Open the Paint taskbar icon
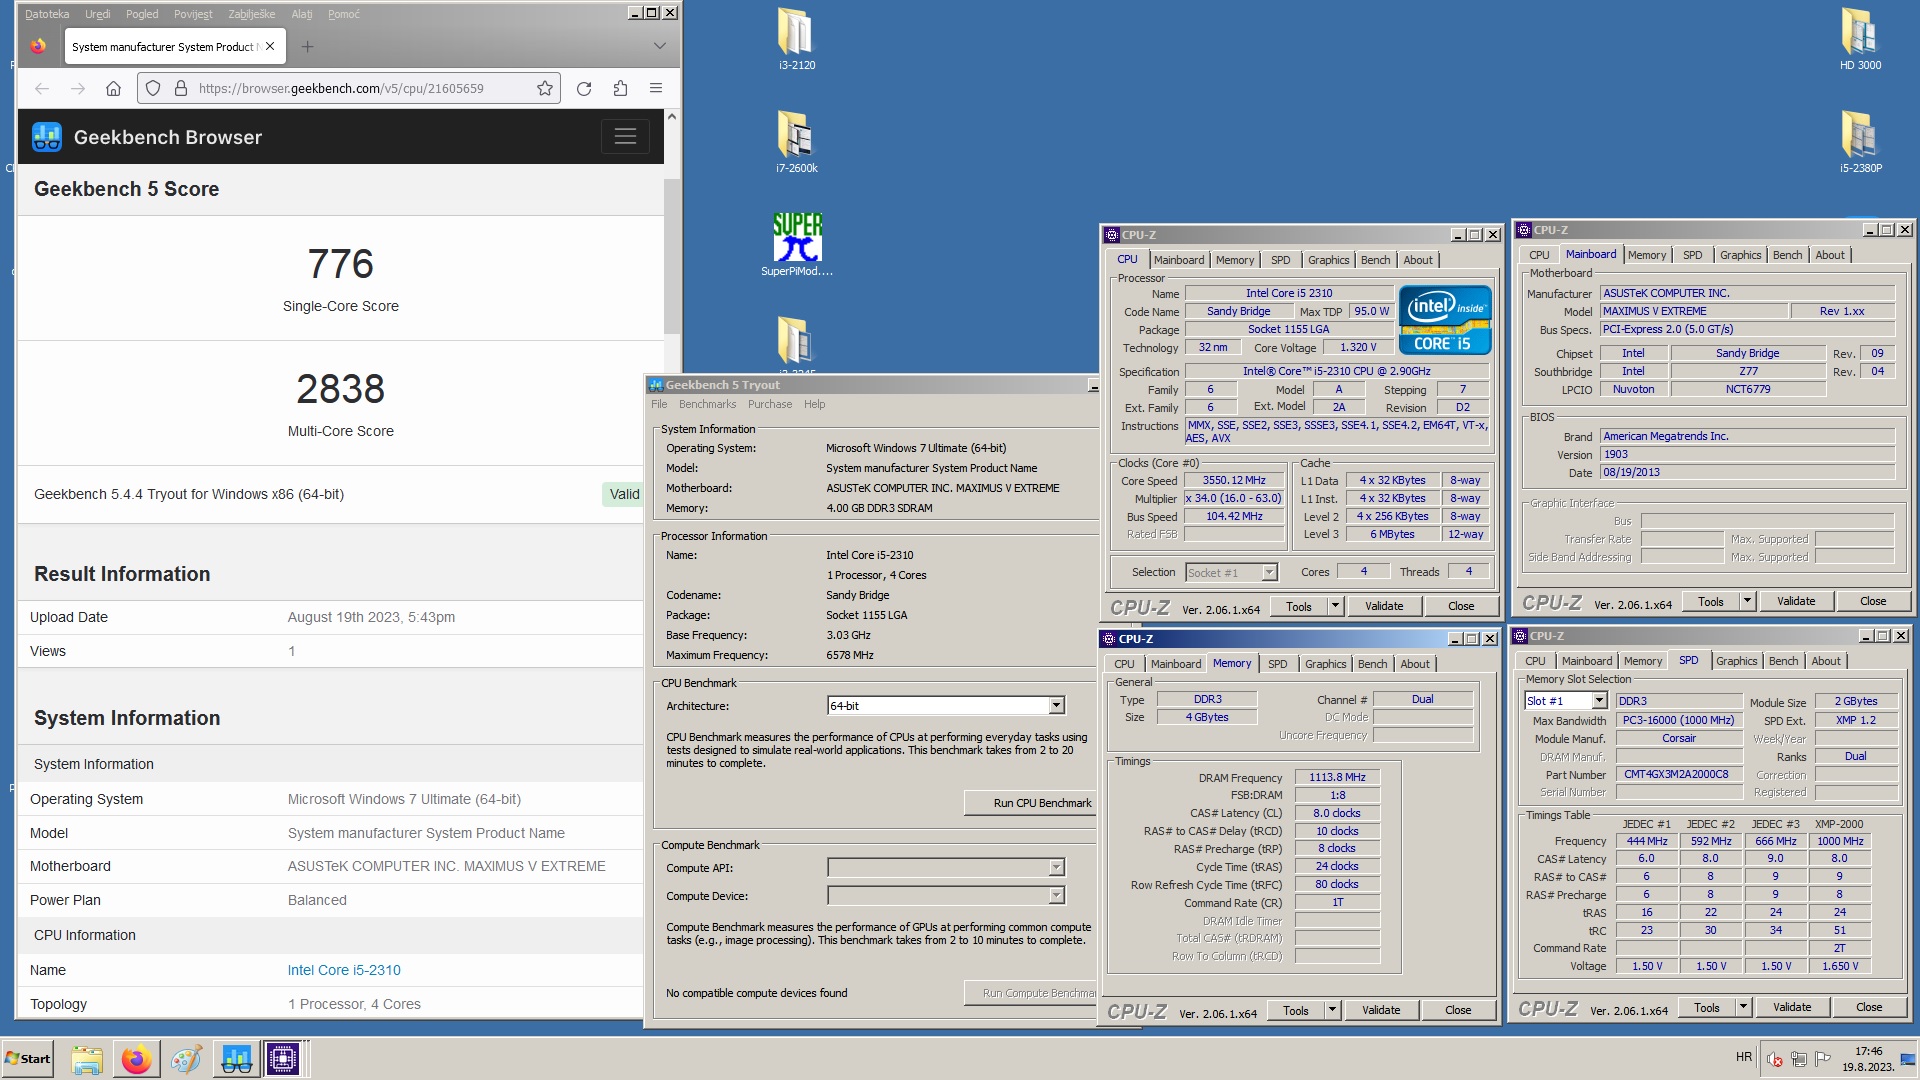 click(x=185, y=1059)
